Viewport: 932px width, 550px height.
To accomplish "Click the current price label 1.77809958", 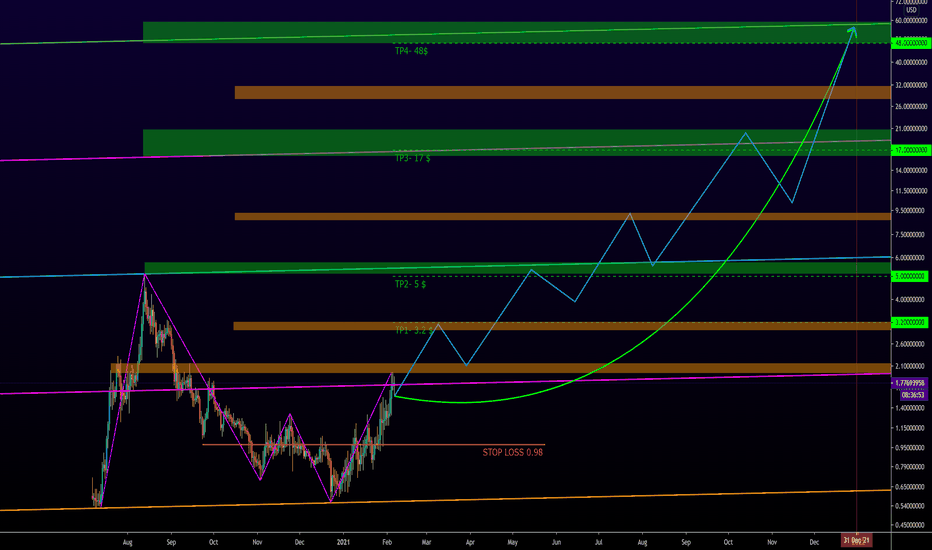I will tap(910, 384).
